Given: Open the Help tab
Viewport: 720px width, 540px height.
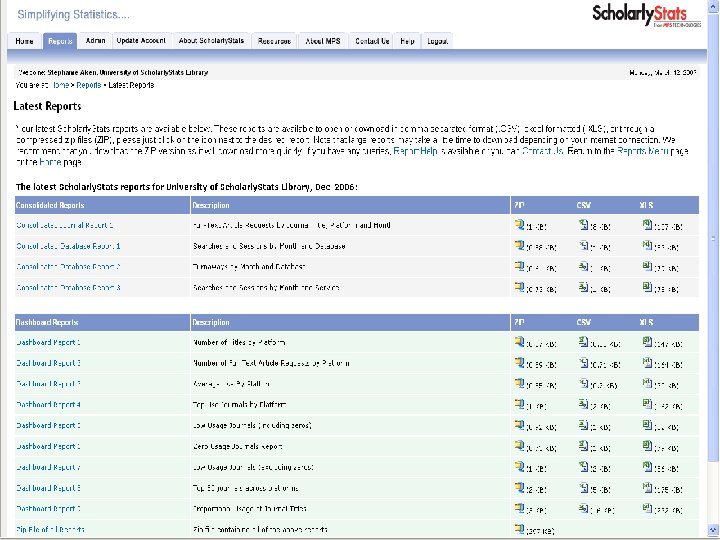Looking at the screenshot, I should click(407, 41).
